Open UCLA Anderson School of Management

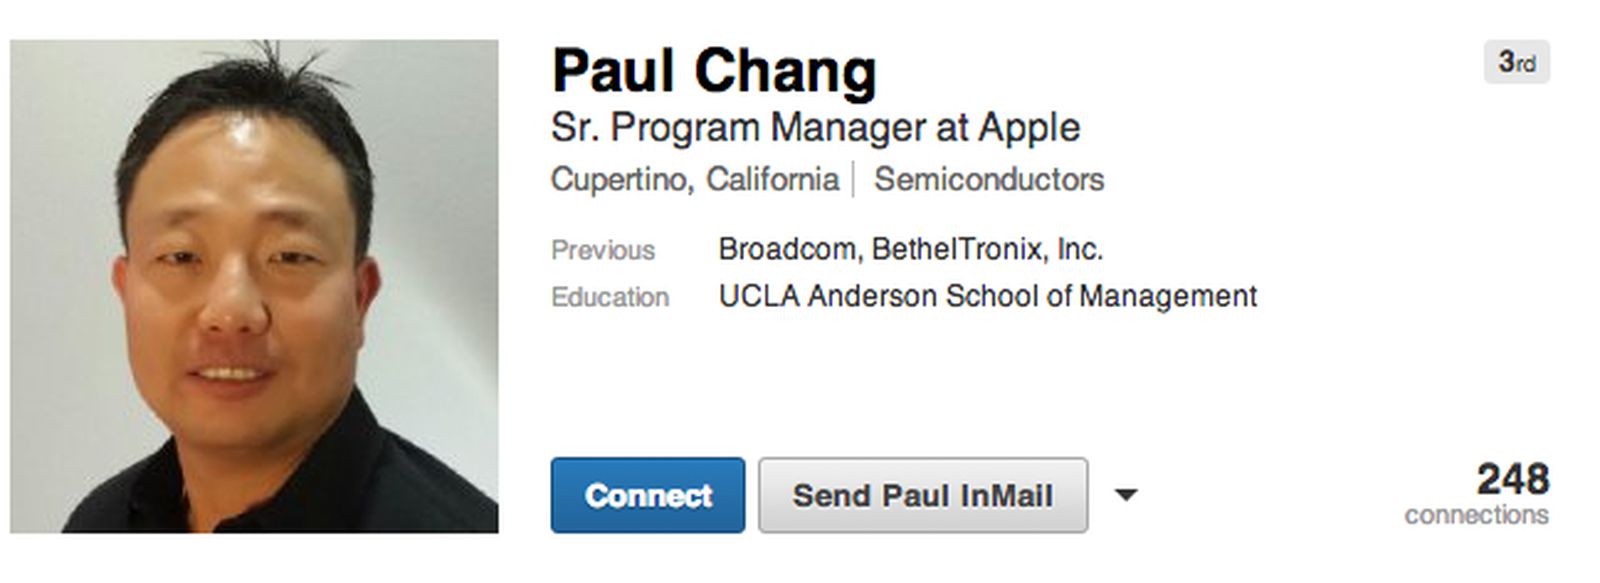point(987,296)
